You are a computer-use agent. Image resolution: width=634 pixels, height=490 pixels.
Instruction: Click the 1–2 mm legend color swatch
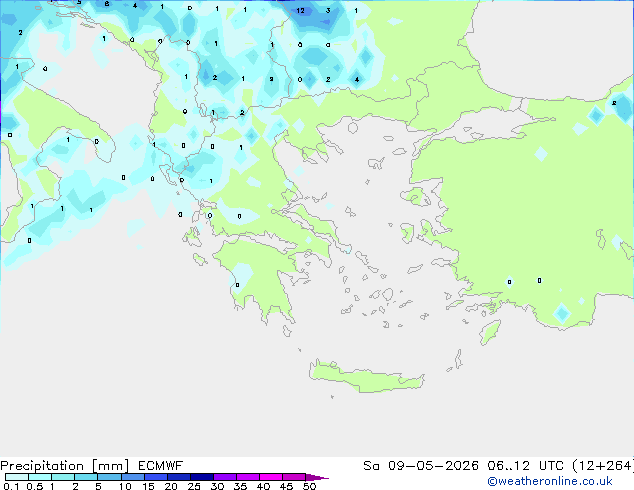click(x=63, y=477)
